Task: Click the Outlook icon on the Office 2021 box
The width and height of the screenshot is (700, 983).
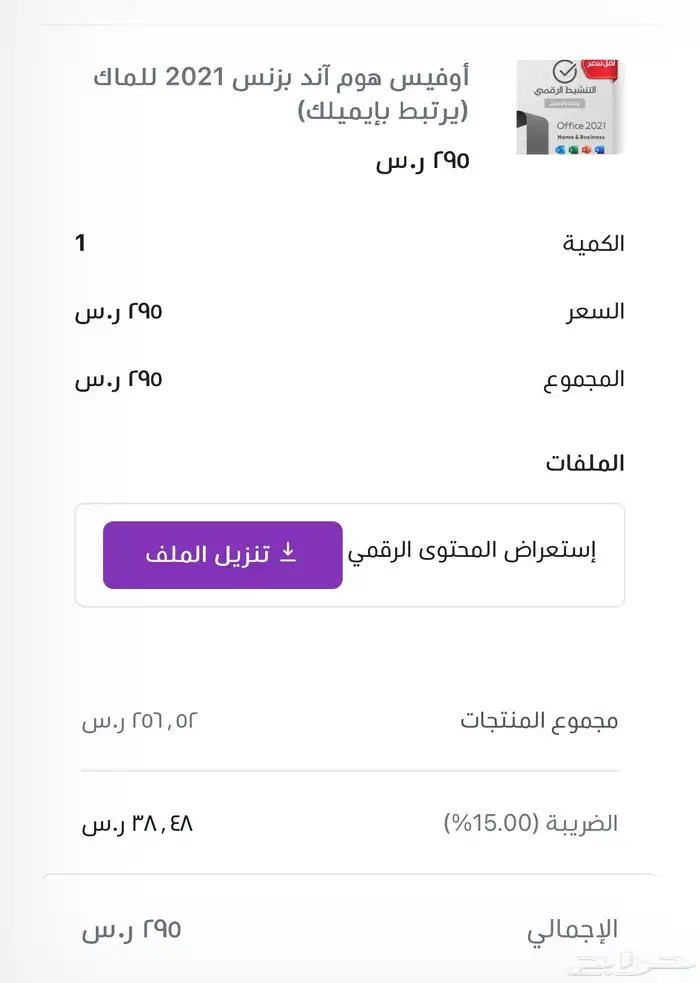Action: tap(597, 149)
